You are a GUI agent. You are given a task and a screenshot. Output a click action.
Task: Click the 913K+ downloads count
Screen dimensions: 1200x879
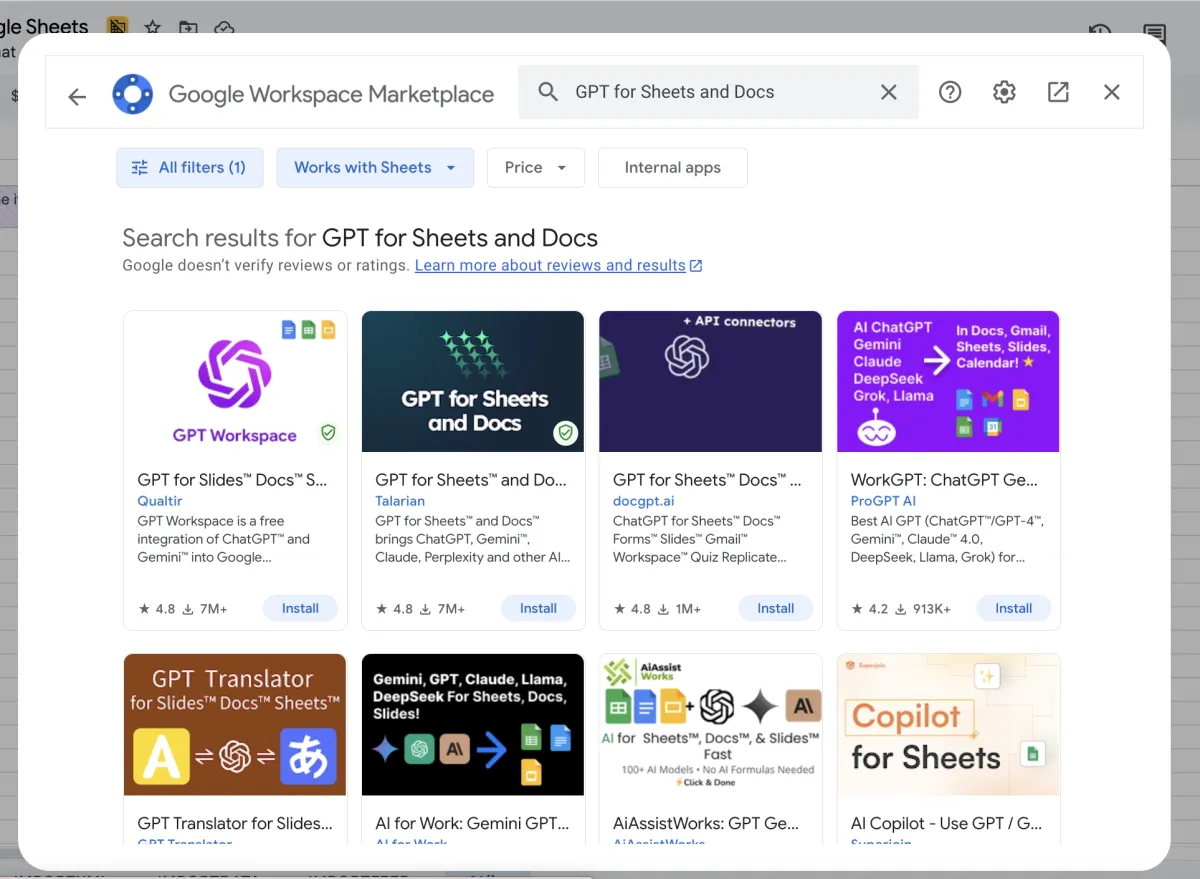[x=922, y=608]
